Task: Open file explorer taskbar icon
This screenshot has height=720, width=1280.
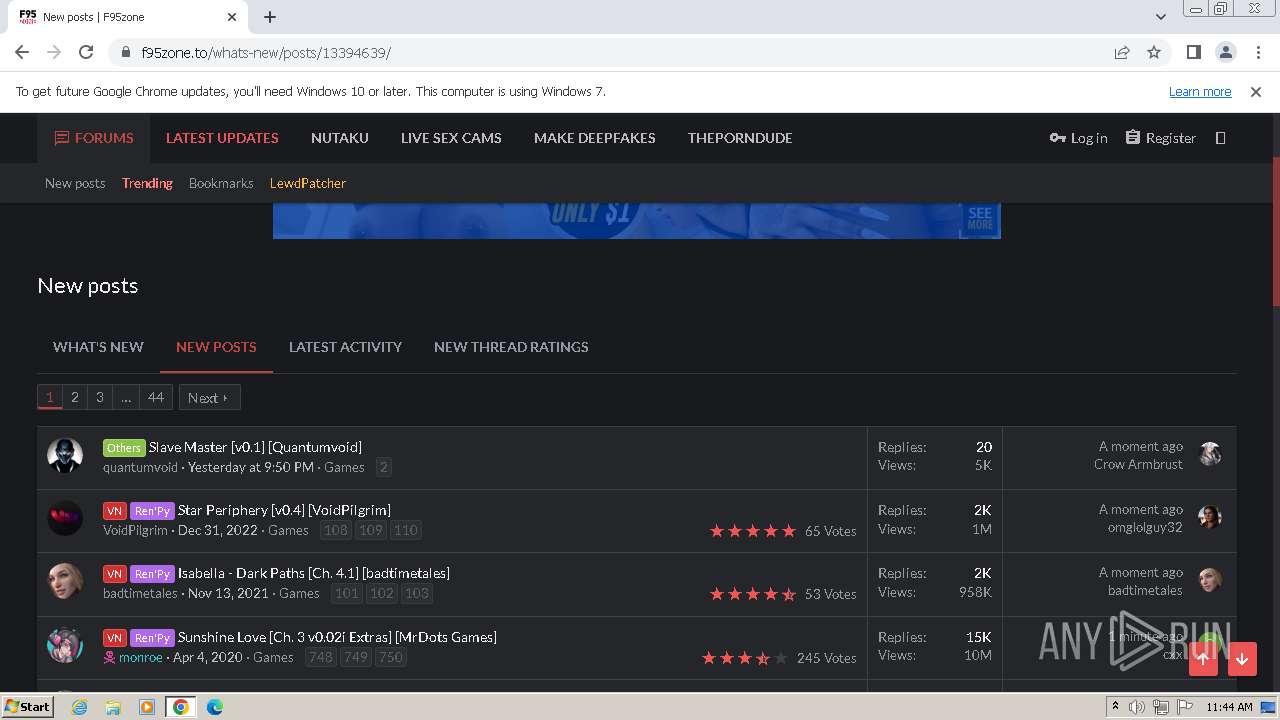Action: [113, 707]
